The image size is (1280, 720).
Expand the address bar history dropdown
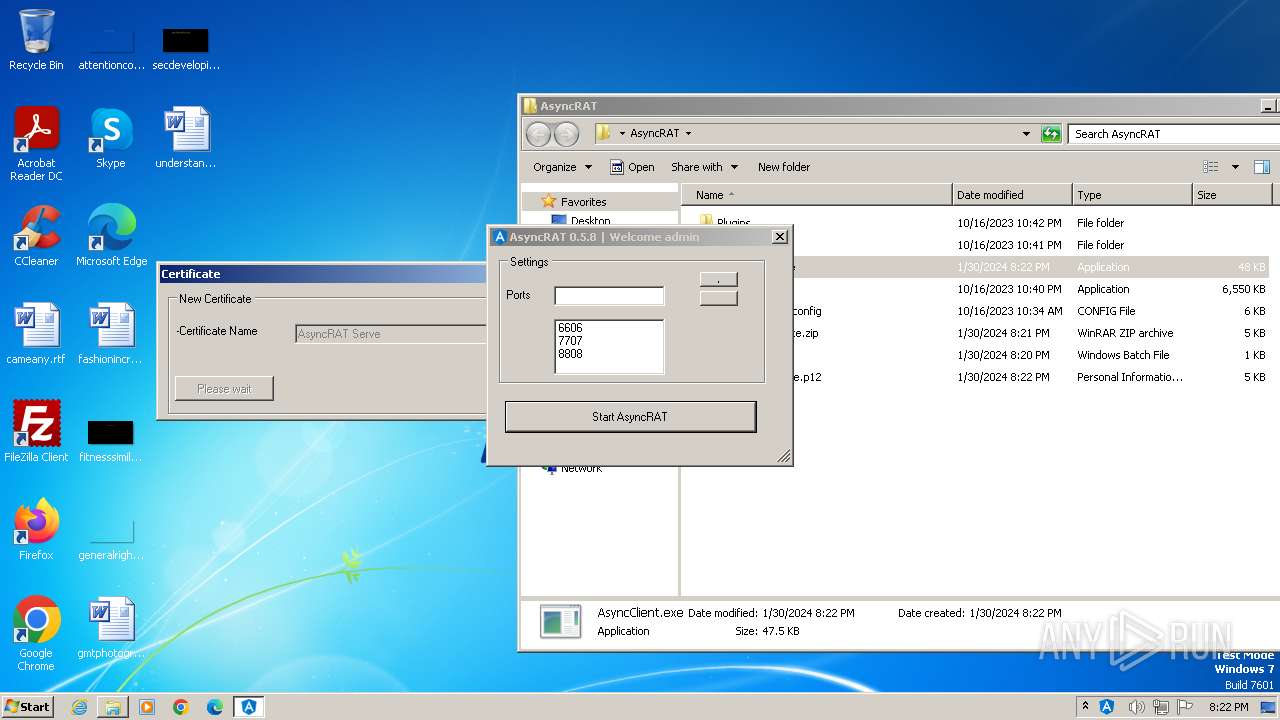(x=1026, y=133)
